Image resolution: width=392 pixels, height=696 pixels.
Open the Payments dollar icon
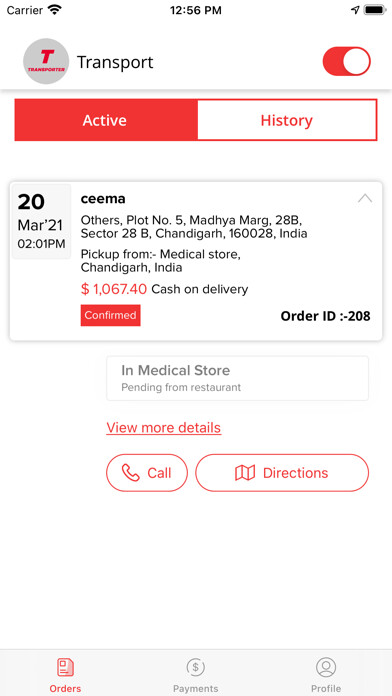click(x=195, y=667)
